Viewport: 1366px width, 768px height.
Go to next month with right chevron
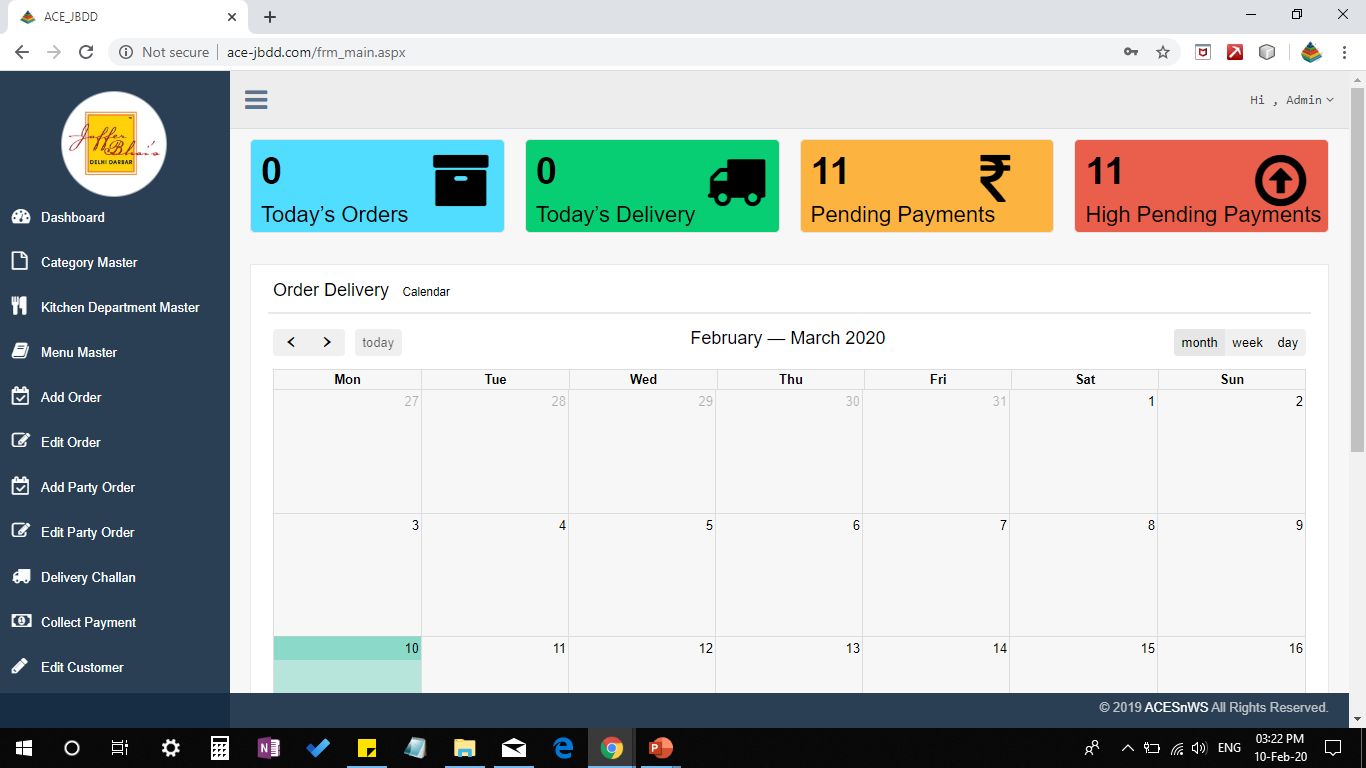[327, 343]
